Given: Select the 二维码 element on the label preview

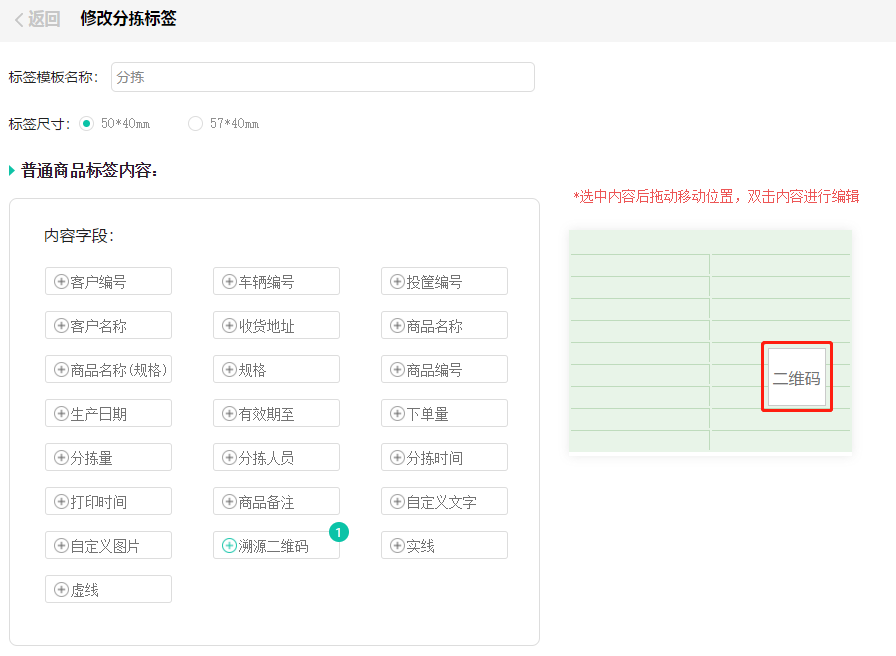Looking at the screenshot, I should [796, 377].
